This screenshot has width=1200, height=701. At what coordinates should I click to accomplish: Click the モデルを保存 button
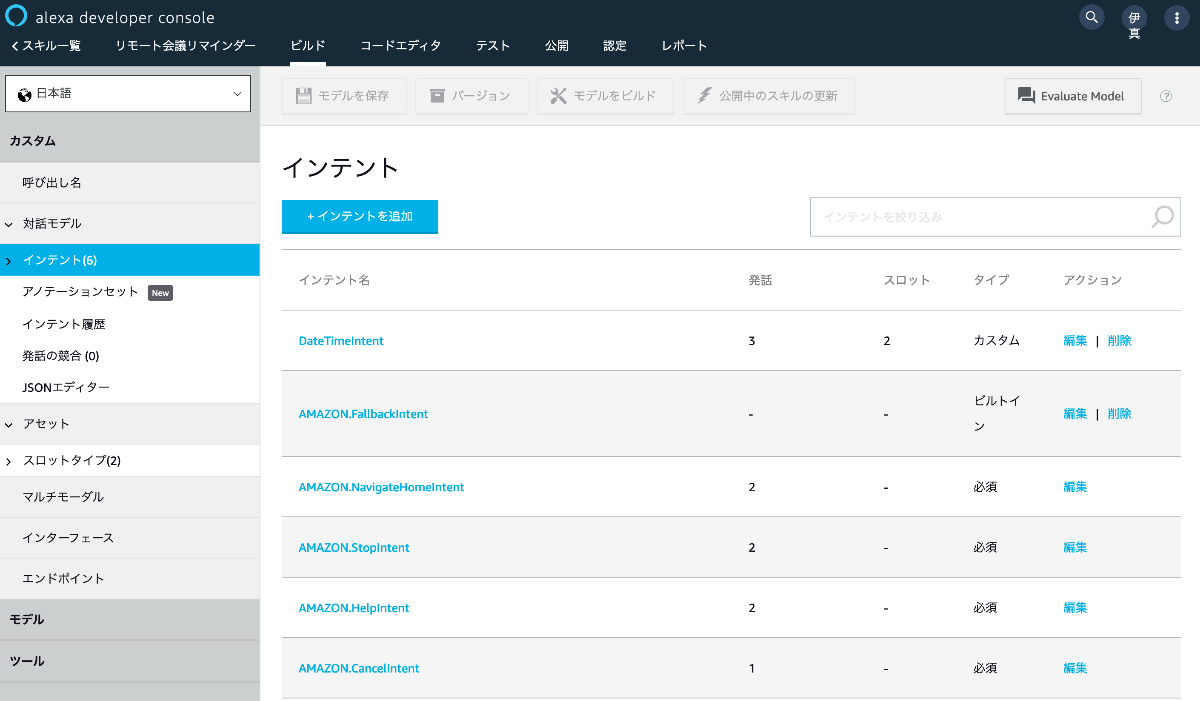(x=343, y=96)
